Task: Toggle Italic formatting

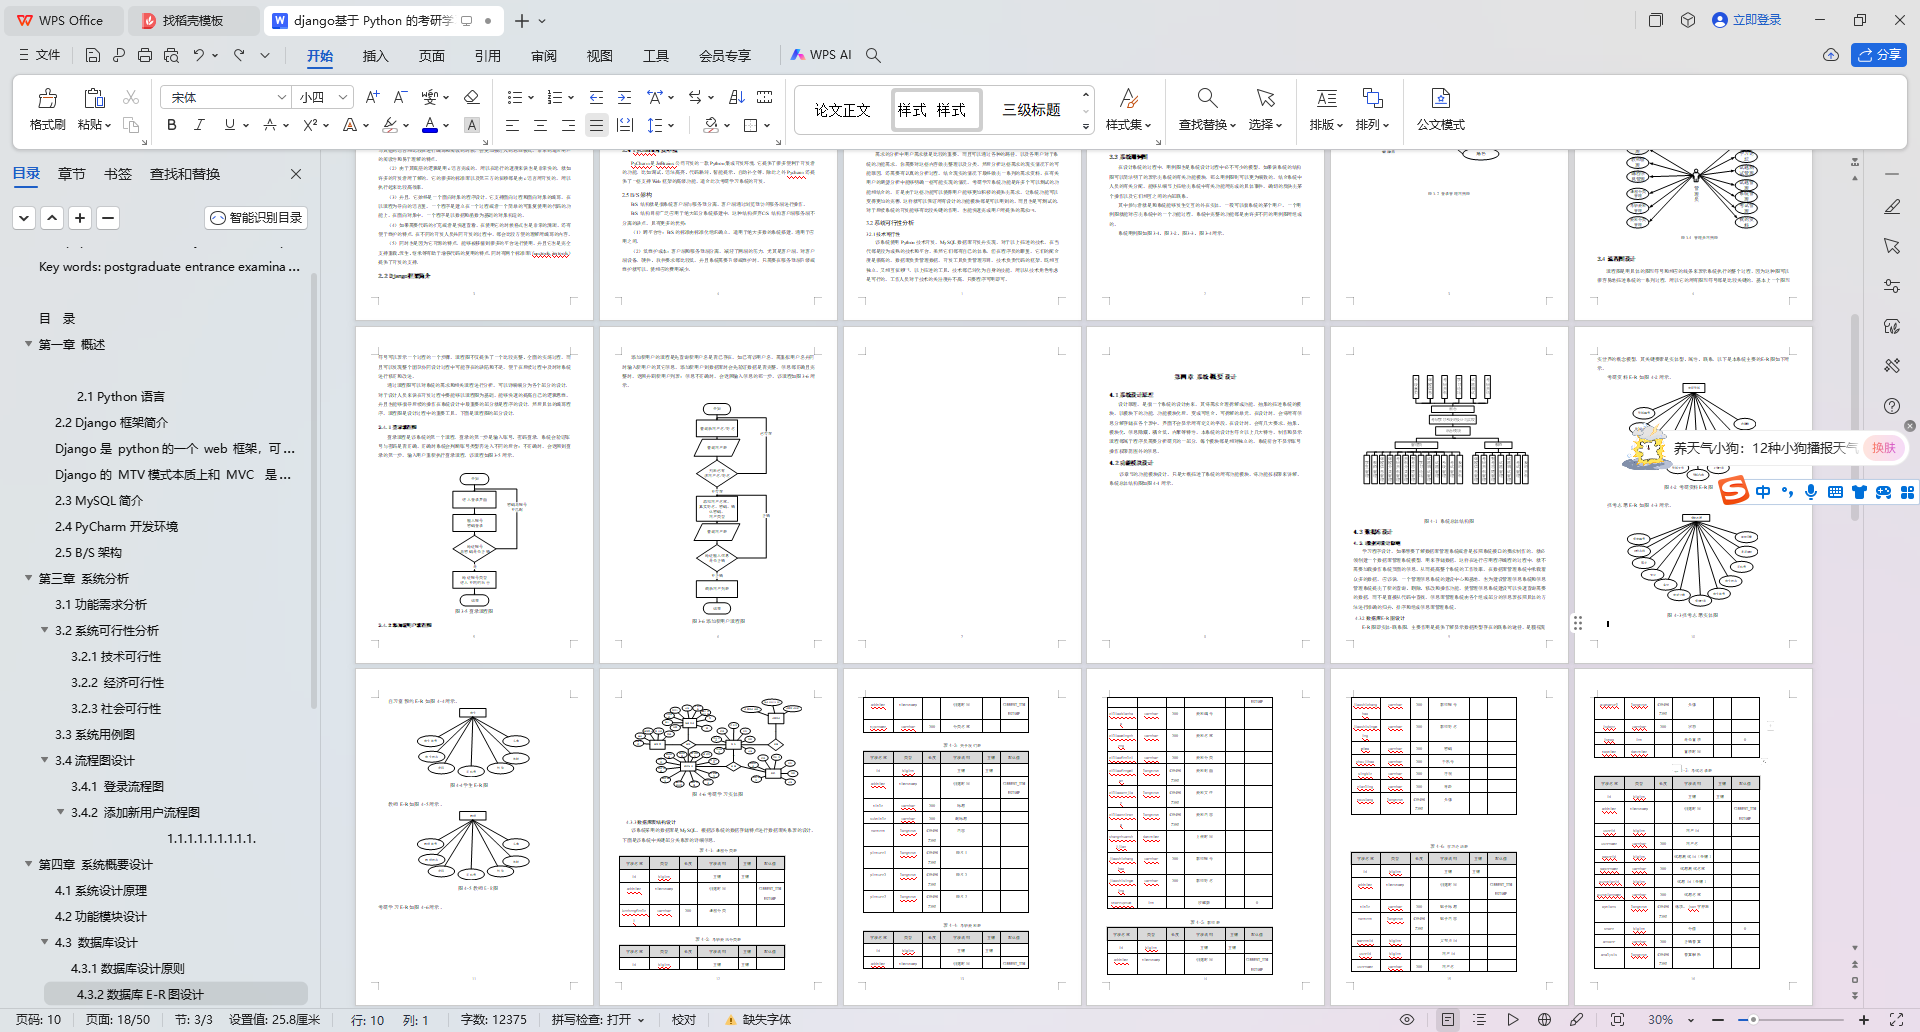Action: click(x=199, y=125)
